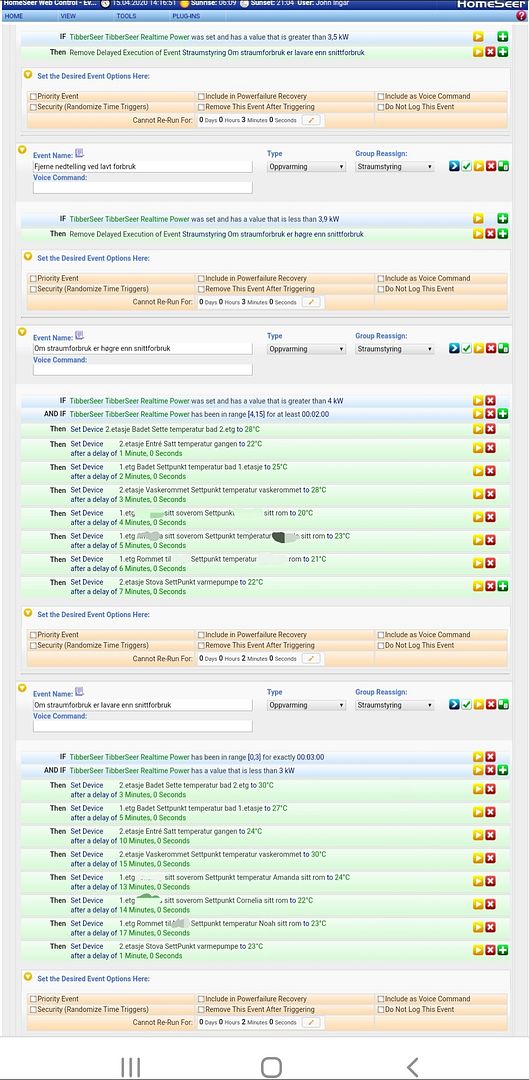Edit the 'bad 2.etg to 28°C' action
The width and height of the screenshot is (529, 1080).
click(x=478, y=429)
